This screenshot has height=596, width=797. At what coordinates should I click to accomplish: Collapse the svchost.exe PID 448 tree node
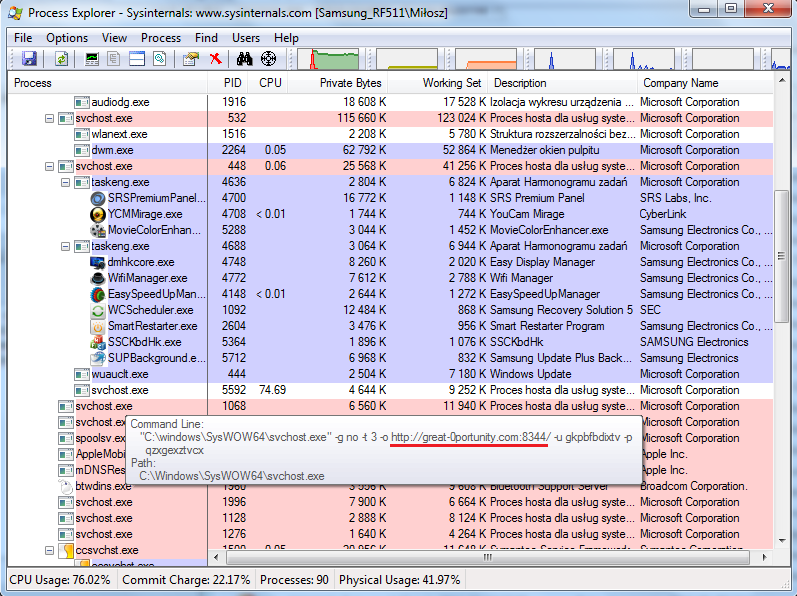[49, 166]
